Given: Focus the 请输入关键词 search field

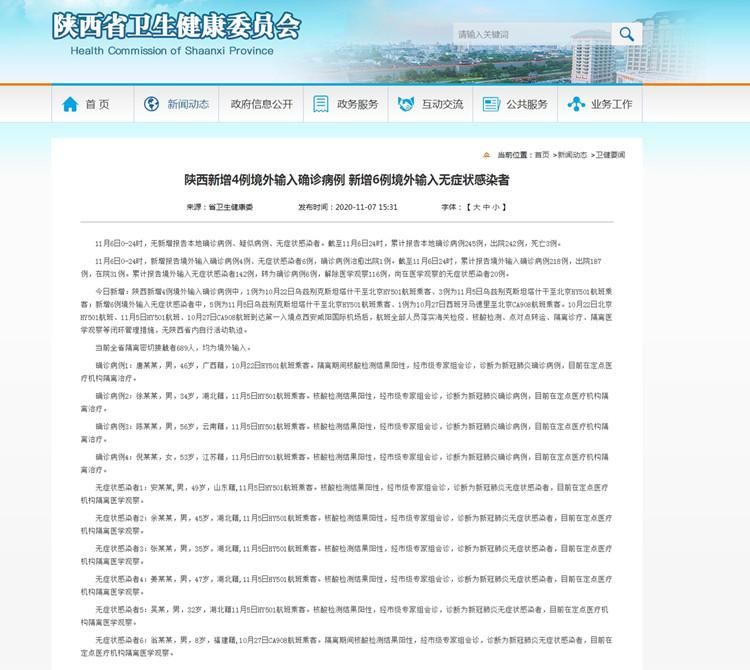Looking at the screenshot, I should (532, 34).
